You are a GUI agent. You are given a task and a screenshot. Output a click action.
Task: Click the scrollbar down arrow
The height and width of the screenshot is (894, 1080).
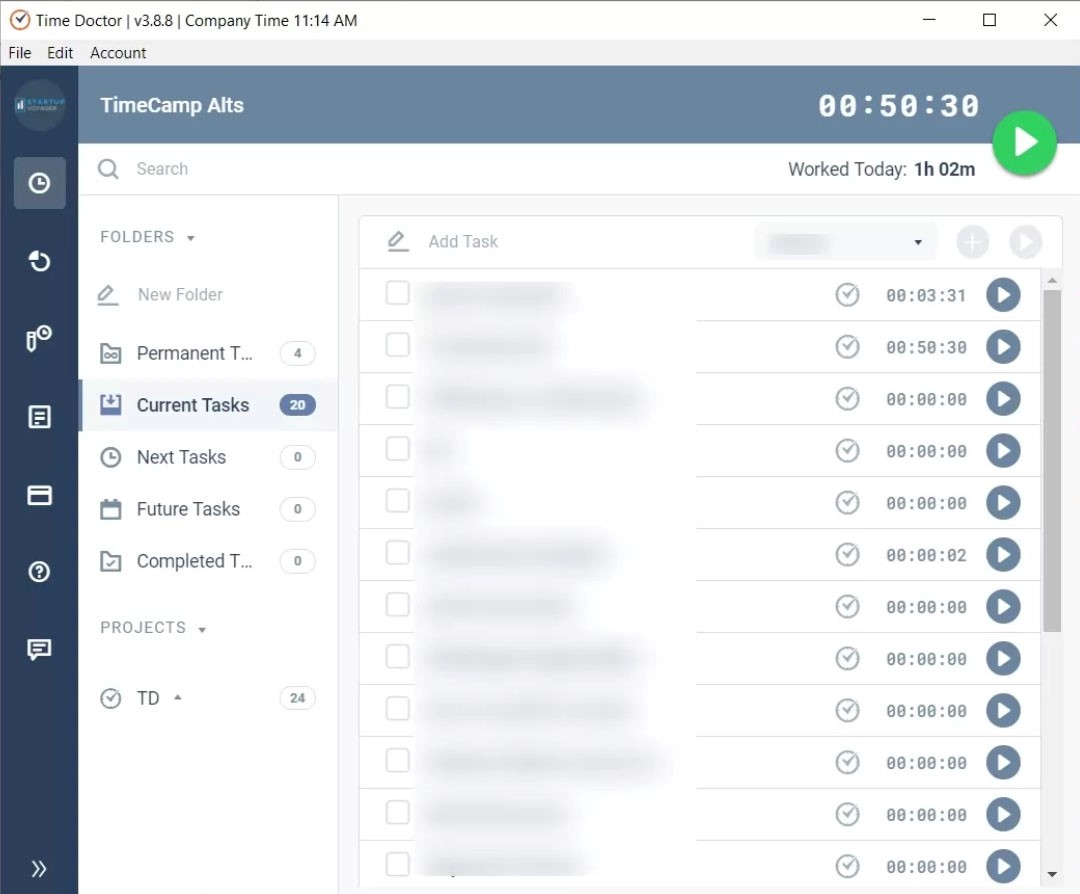pos(1052,874)
